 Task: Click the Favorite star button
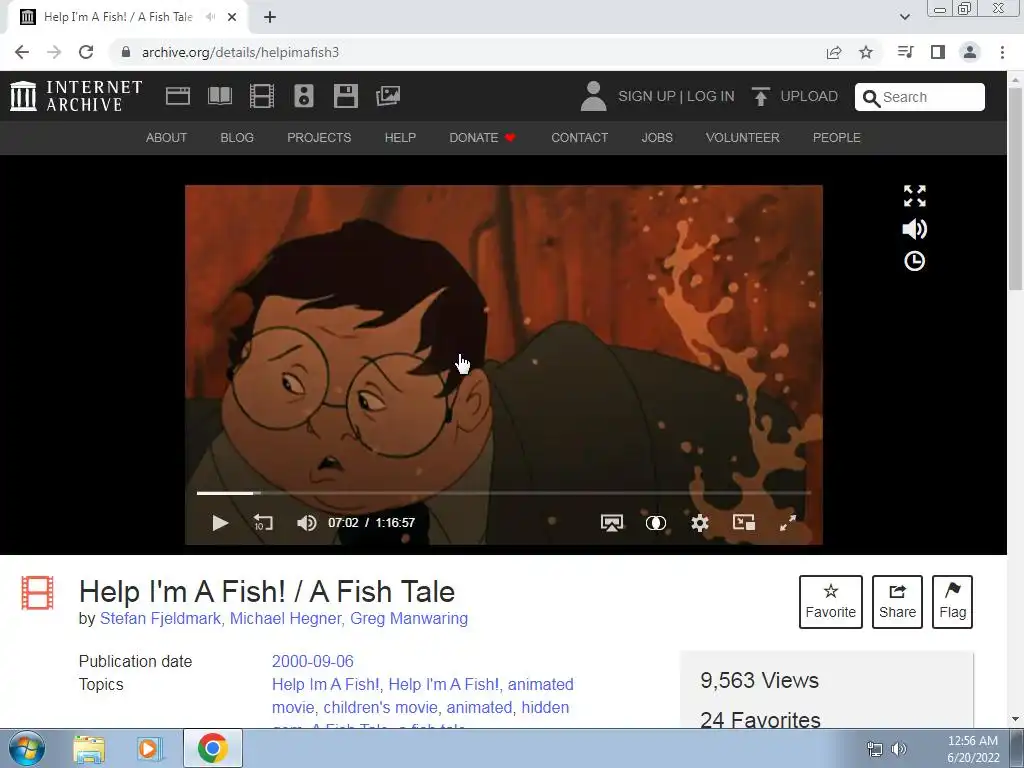831,601
